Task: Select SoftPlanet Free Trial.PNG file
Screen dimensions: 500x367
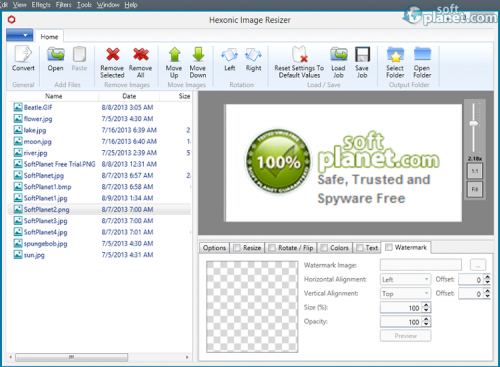Action: pyautogui.click(x=99, y=164)
